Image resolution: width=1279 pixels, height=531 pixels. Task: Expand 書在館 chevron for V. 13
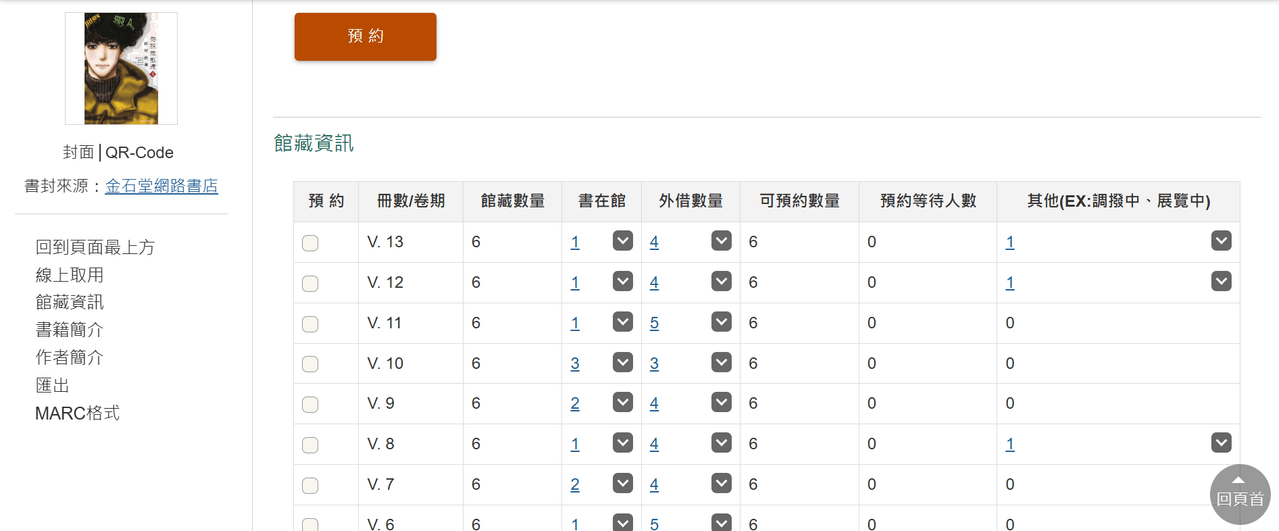click(623, 241)
